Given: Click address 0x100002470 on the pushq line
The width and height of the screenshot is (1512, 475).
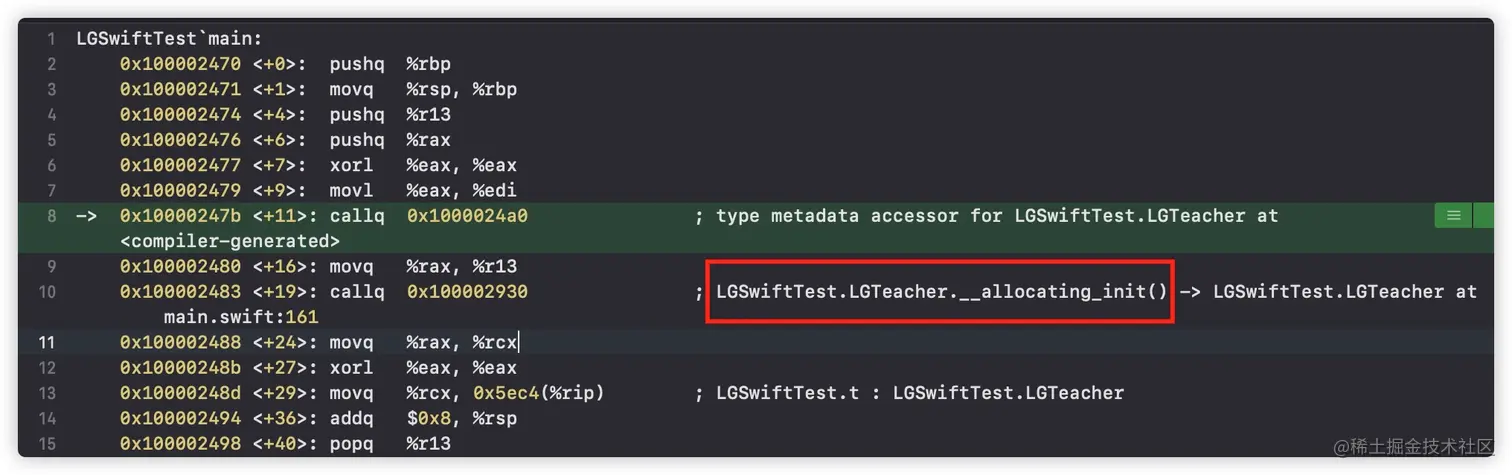Looking at the screenshot, I should [x=180, y=64].
